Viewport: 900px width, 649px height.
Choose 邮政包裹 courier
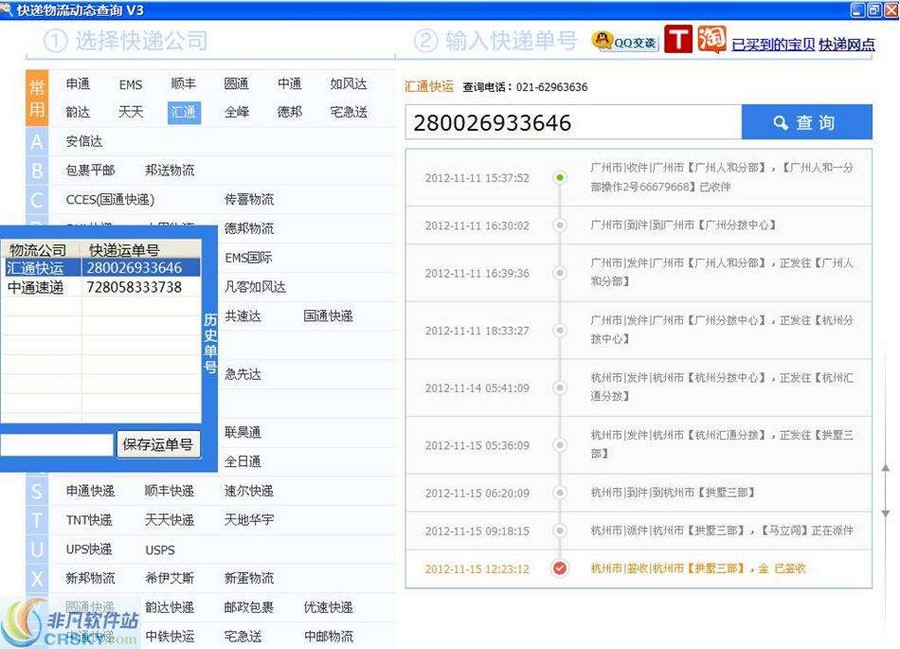249,608
